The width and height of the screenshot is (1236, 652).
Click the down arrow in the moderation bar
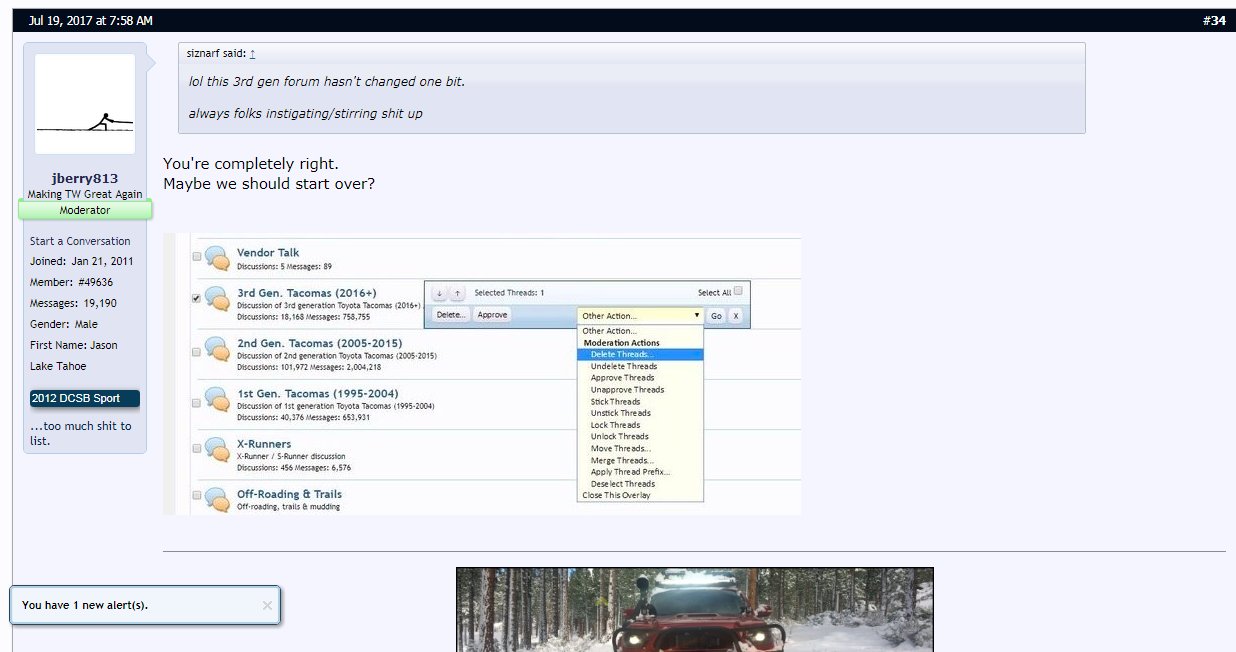pos(440,293)
